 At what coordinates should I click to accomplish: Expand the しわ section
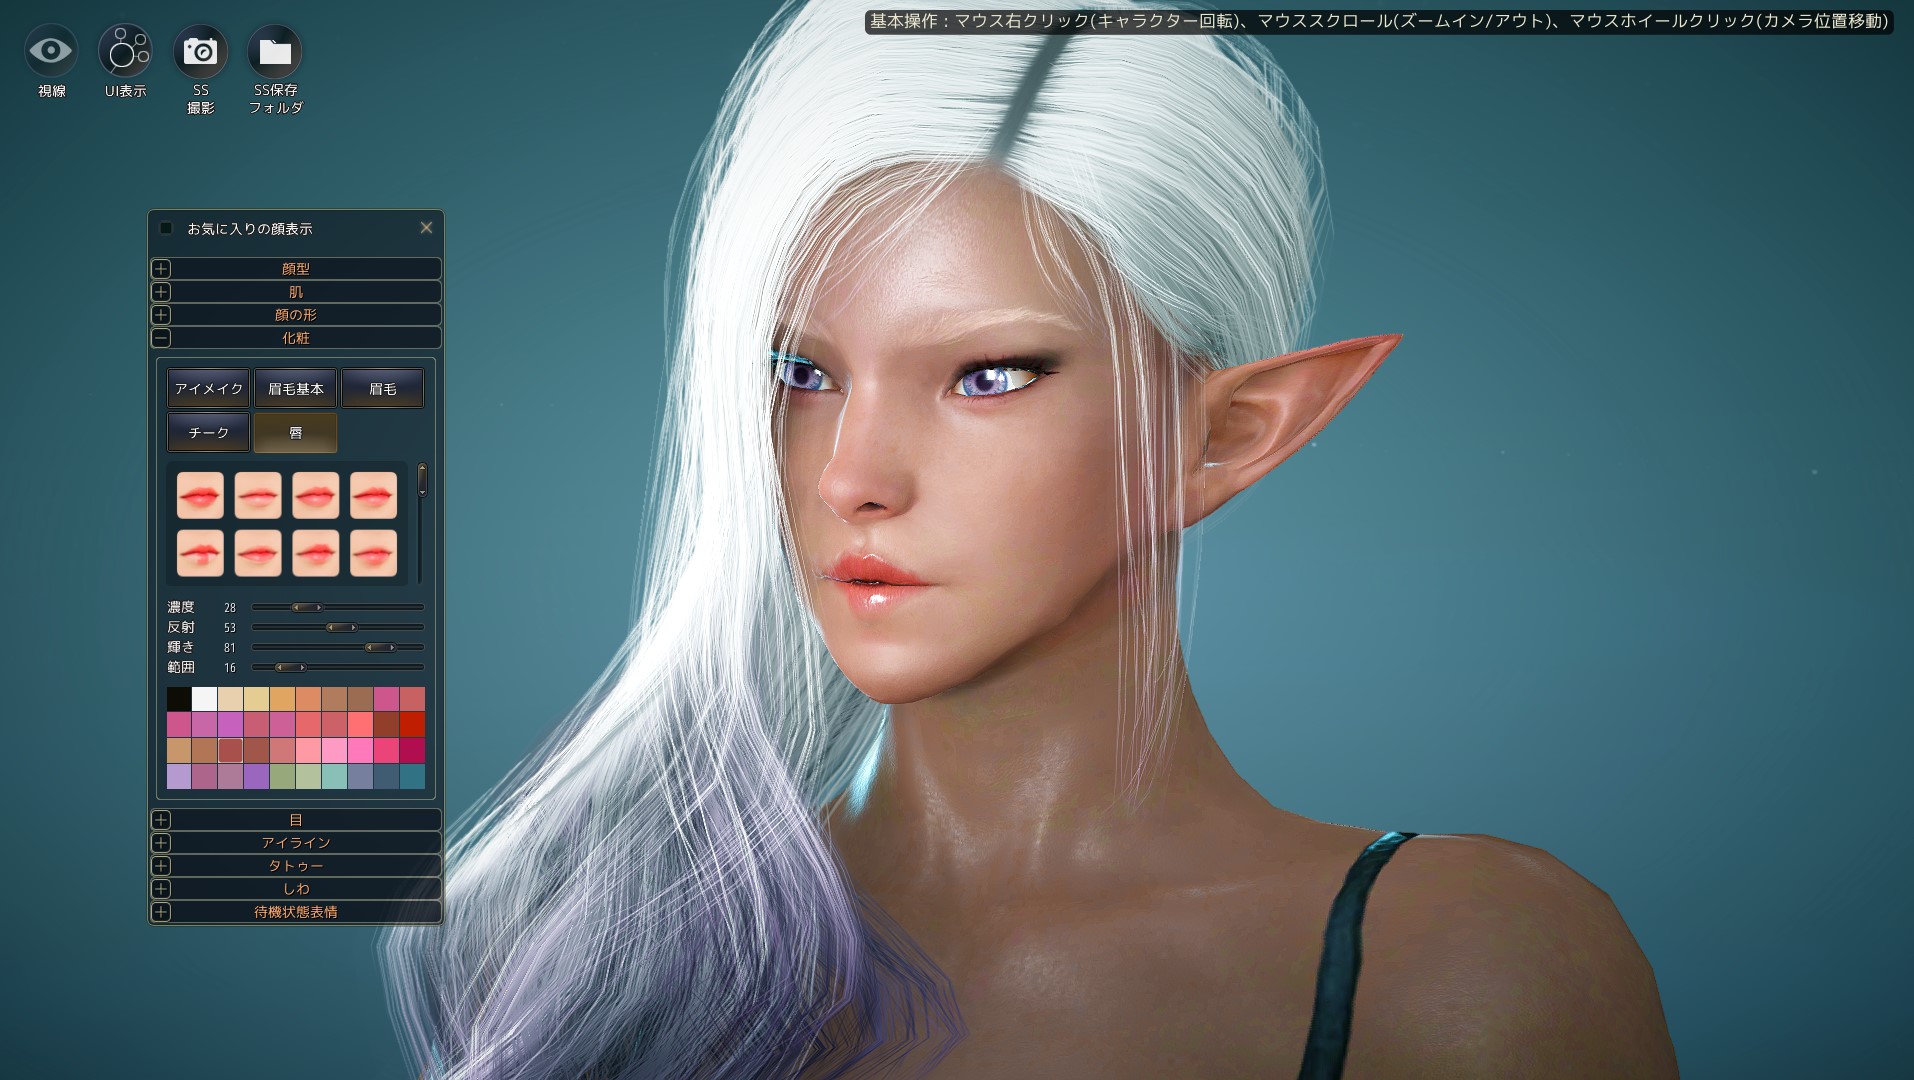296,889
